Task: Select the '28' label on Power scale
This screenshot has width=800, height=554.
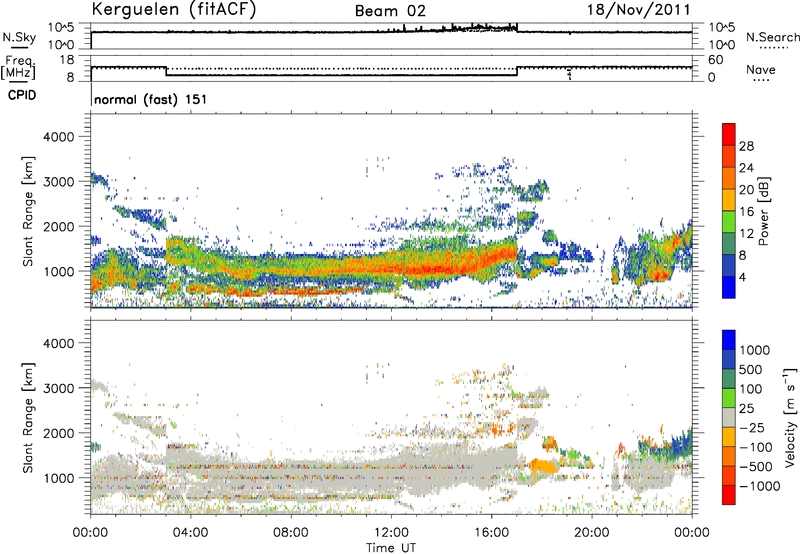Action: tap(746, 146)
